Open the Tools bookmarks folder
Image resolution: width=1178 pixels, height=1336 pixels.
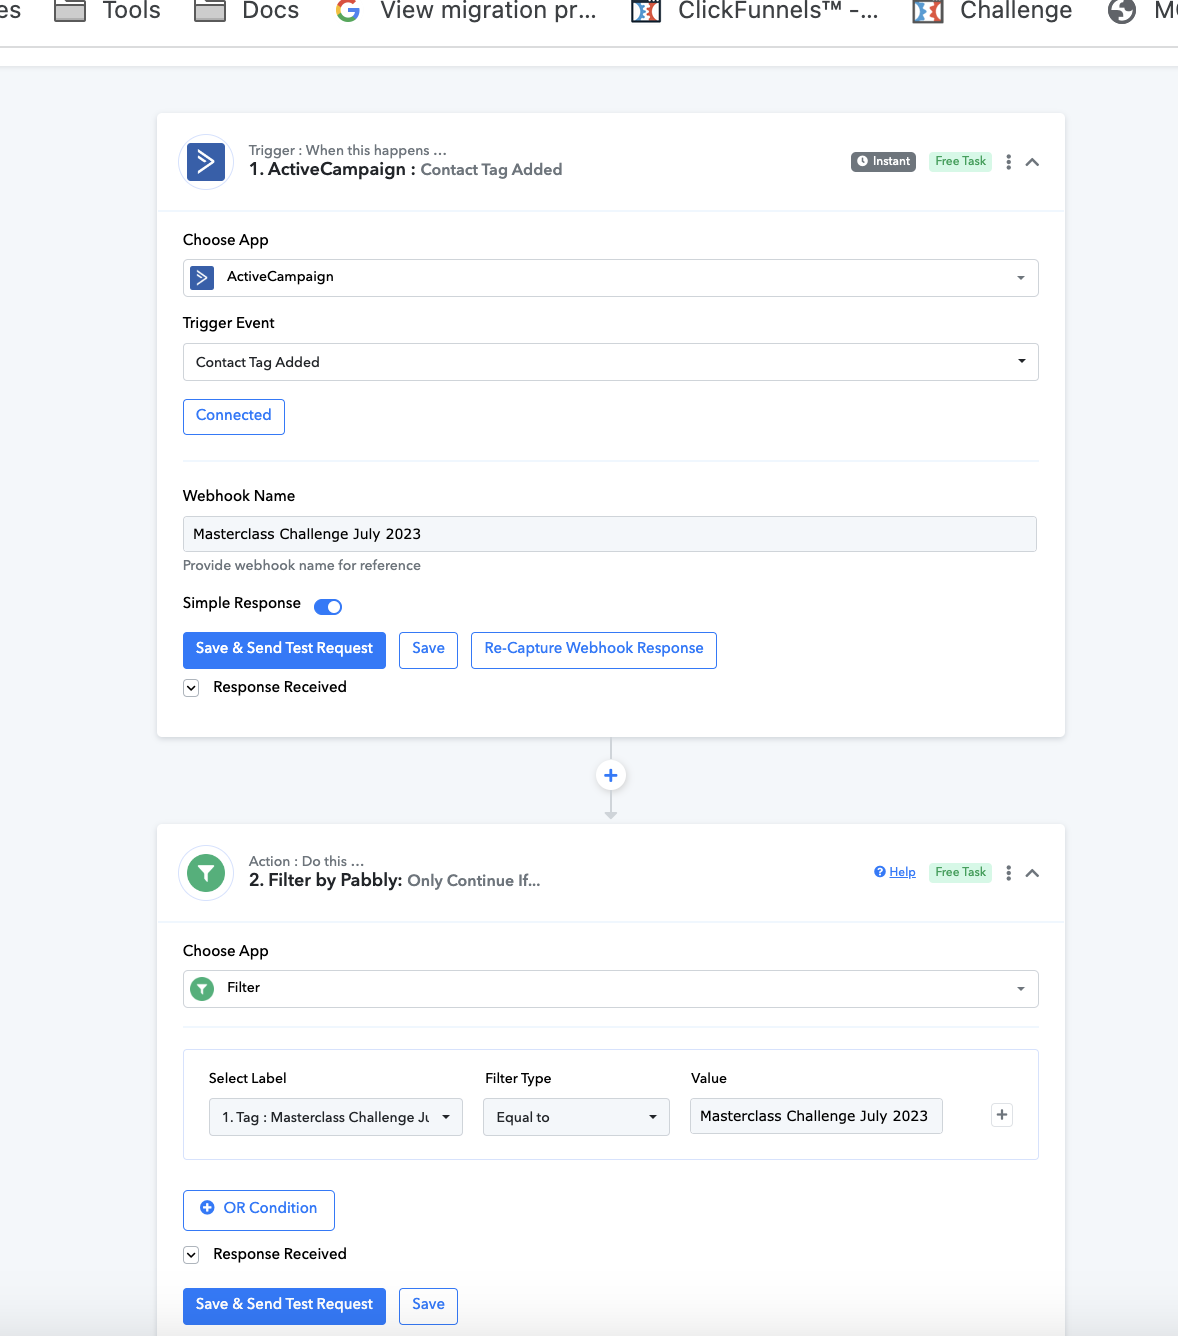coord(107,11)
